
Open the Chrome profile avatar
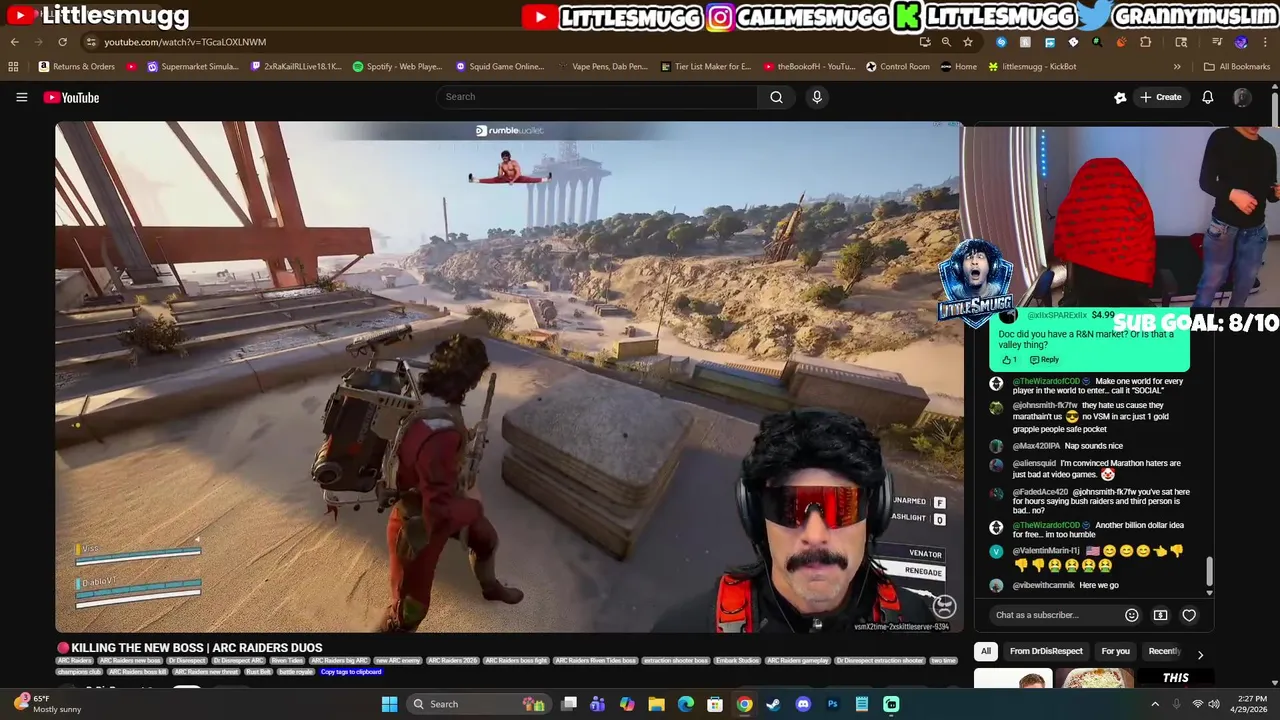[1241, 42]
